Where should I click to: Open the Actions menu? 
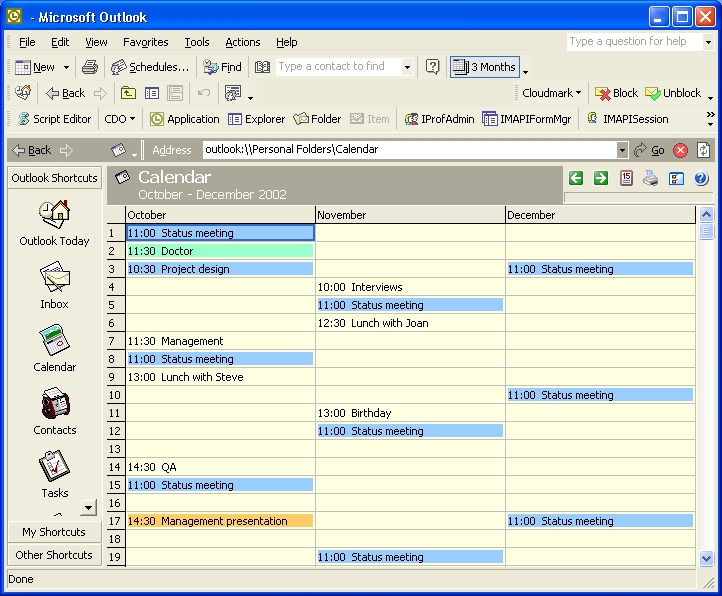(243, 42)
